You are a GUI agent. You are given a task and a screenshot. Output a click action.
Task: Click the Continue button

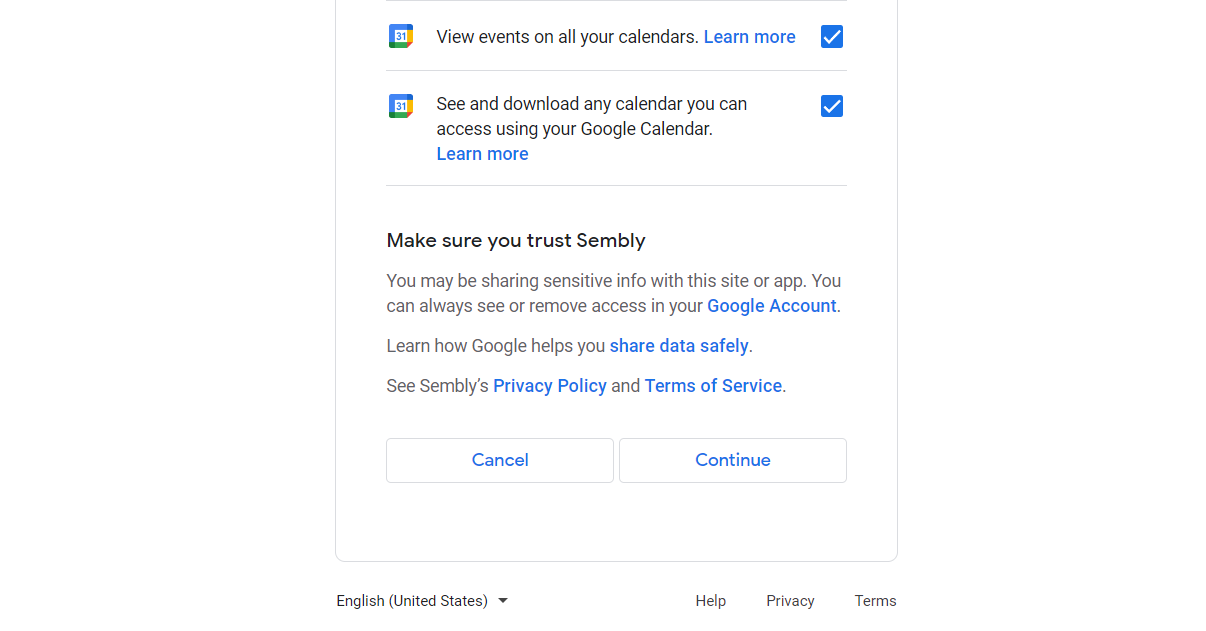[733, 460]
